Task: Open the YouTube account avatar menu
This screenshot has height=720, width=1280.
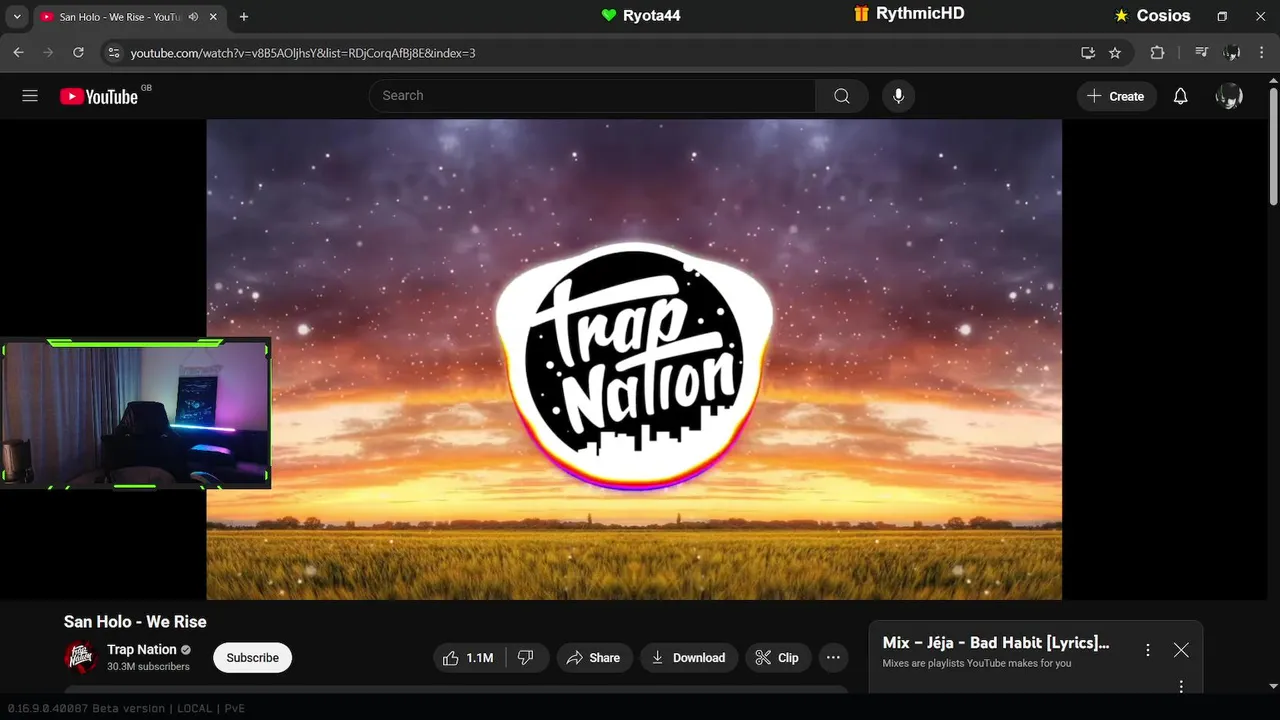Action: pos(1229,96)
